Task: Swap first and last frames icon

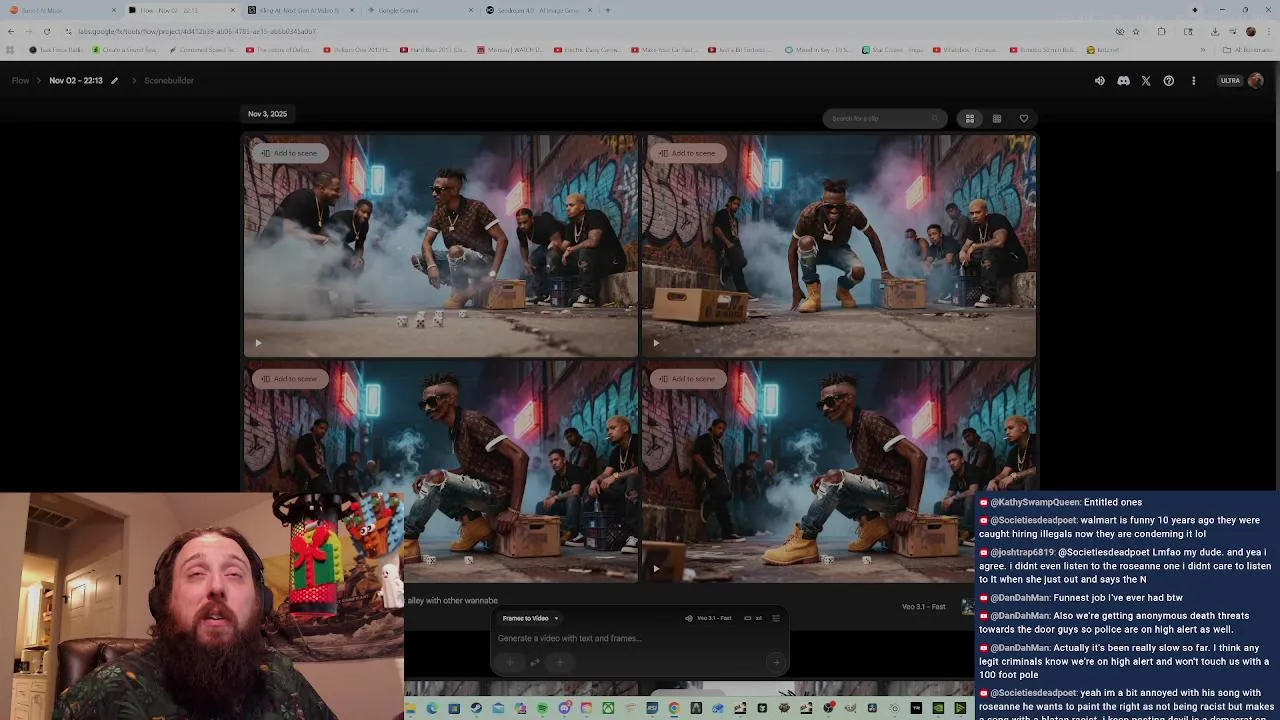Action: [x=535, y=662]
